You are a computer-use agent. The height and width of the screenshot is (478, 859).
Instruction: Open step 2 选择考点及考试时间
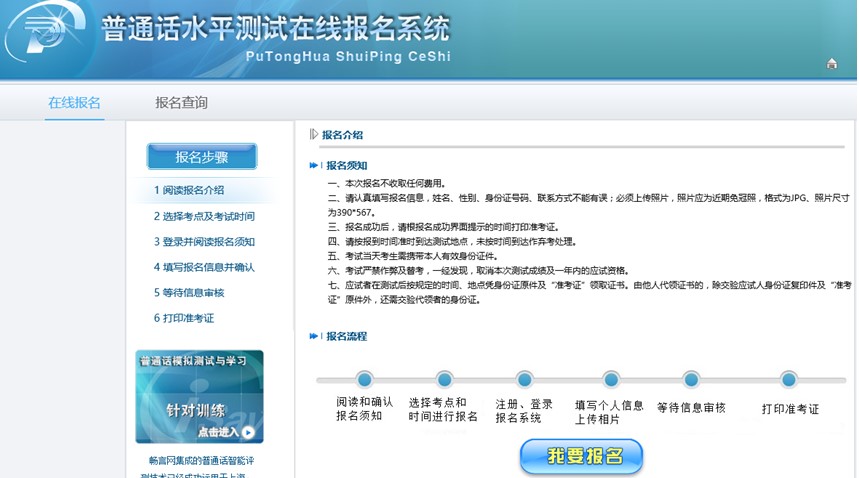(x=204, y=216)
